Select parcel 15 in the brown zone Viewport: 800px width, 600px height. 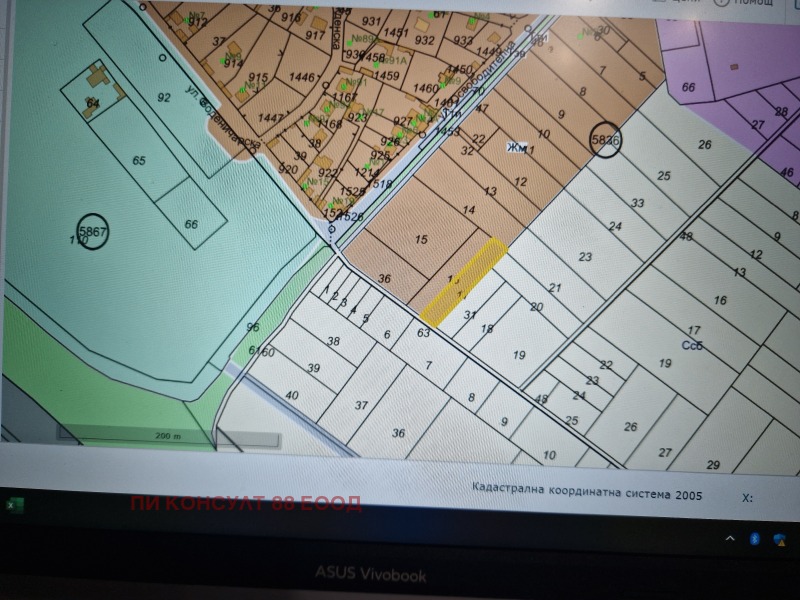[420, 240]
